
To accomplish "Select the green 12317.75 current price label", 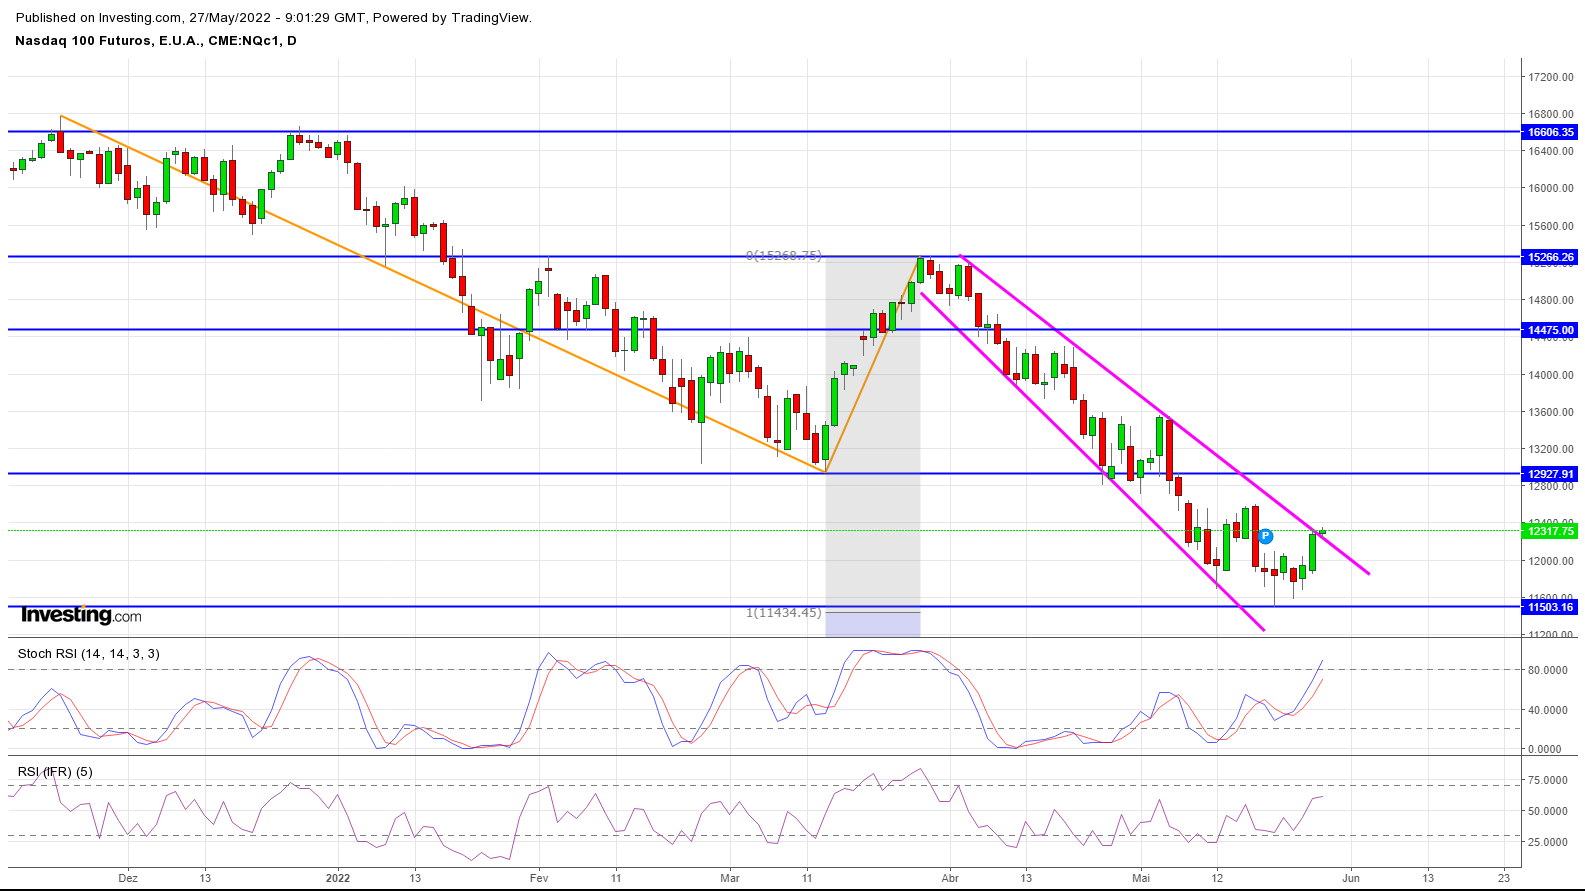I will coord(1551,531).
